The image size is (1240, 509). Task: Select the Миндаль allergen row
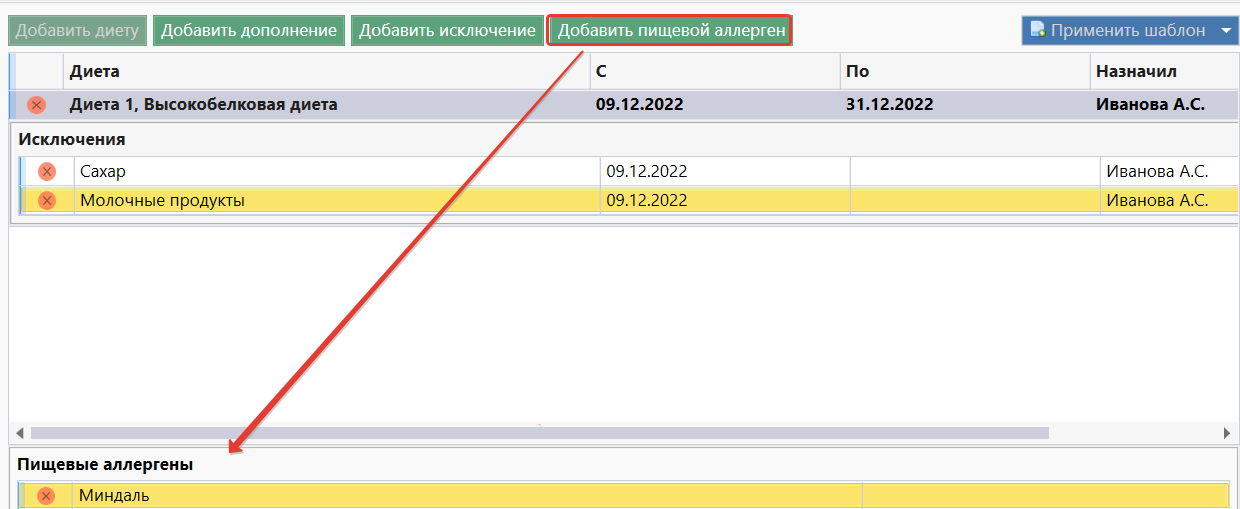[115, 495]
